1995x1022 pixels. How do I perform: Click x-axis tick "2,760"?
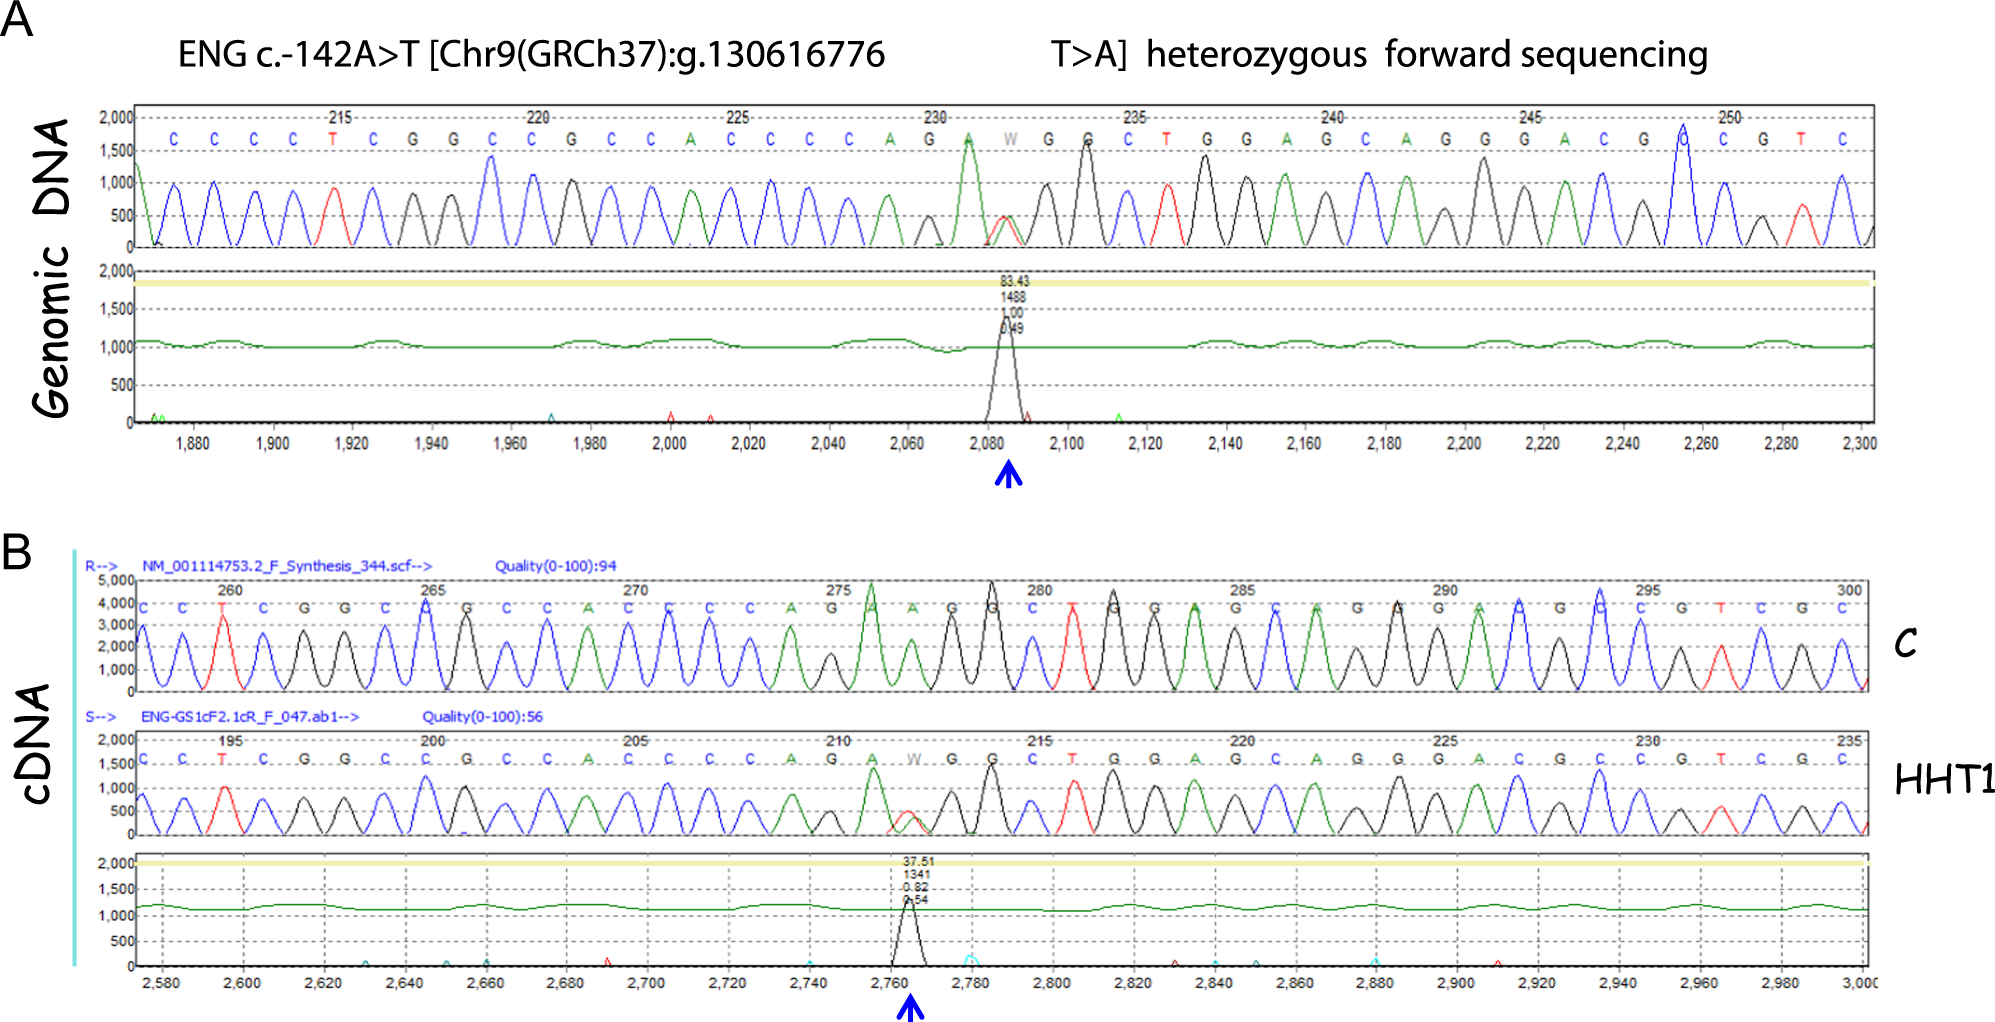889,983
